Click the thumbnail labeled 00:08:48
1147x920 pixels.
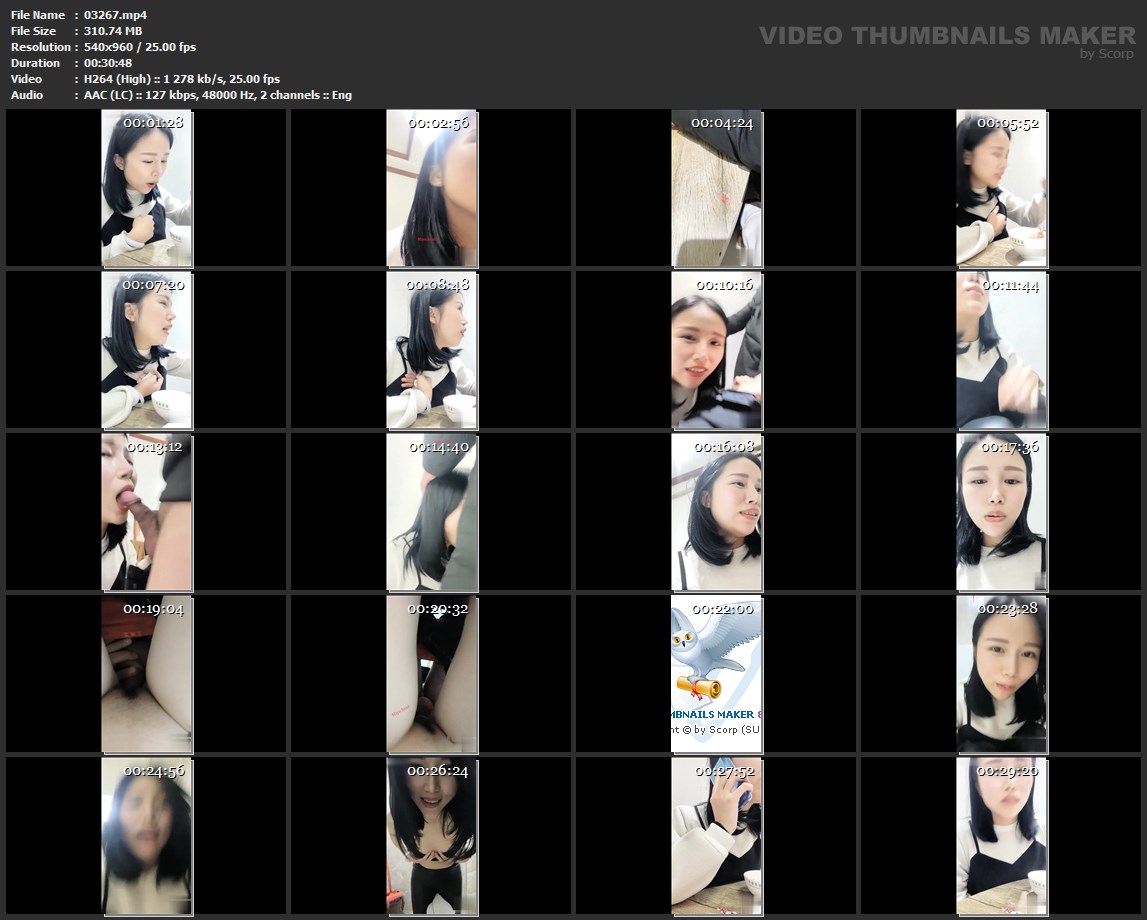432,350
